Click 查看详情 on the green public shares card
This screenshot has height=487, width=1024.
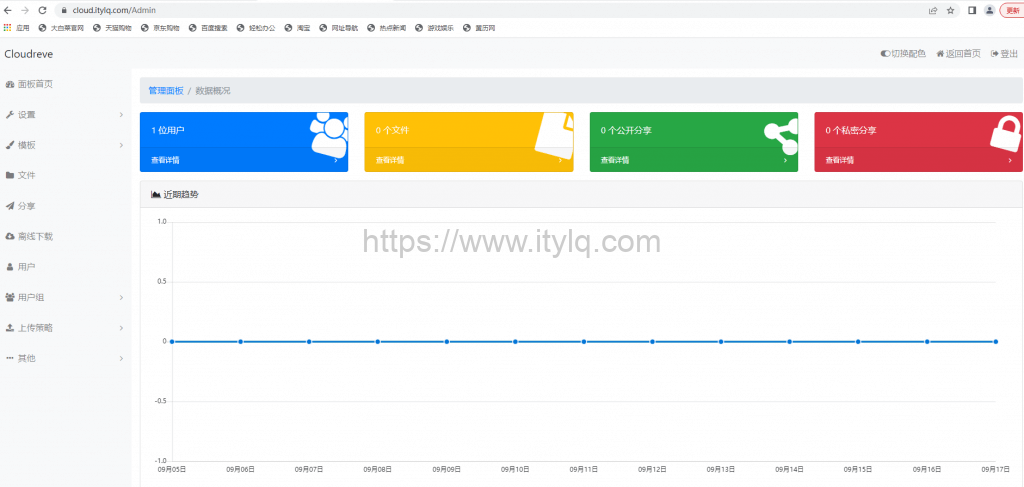[615, 160]
